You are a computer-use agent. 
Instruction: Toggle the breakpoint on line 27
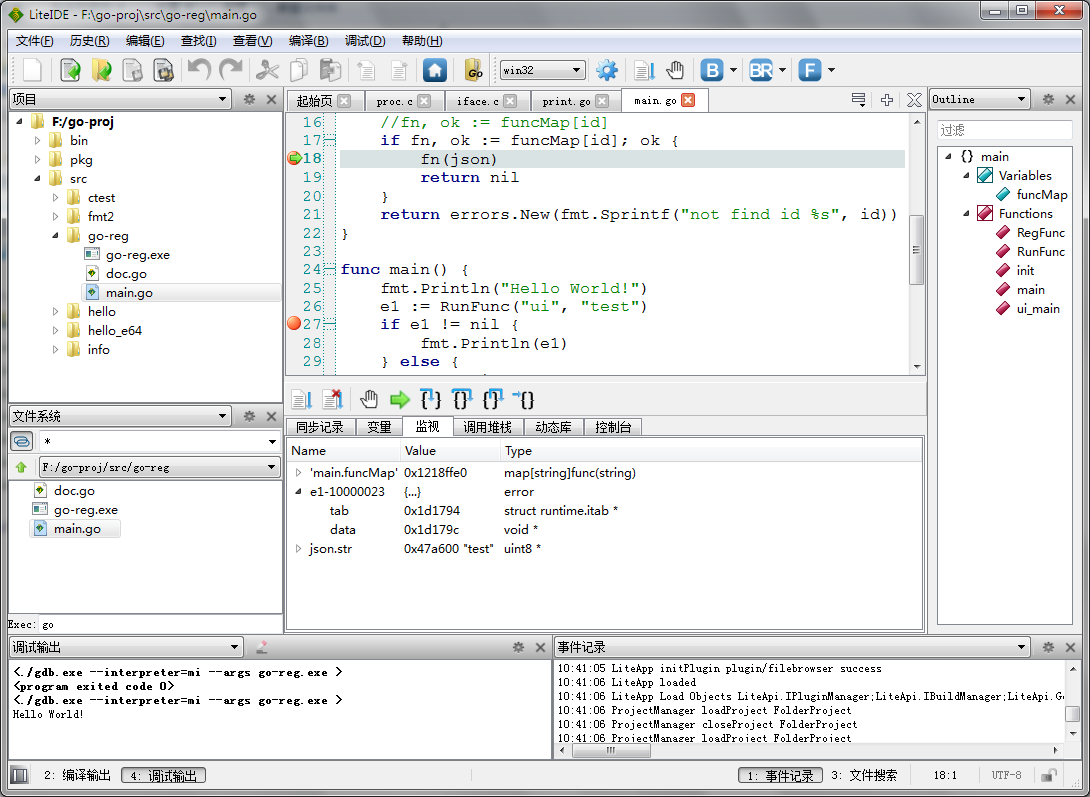294,324
